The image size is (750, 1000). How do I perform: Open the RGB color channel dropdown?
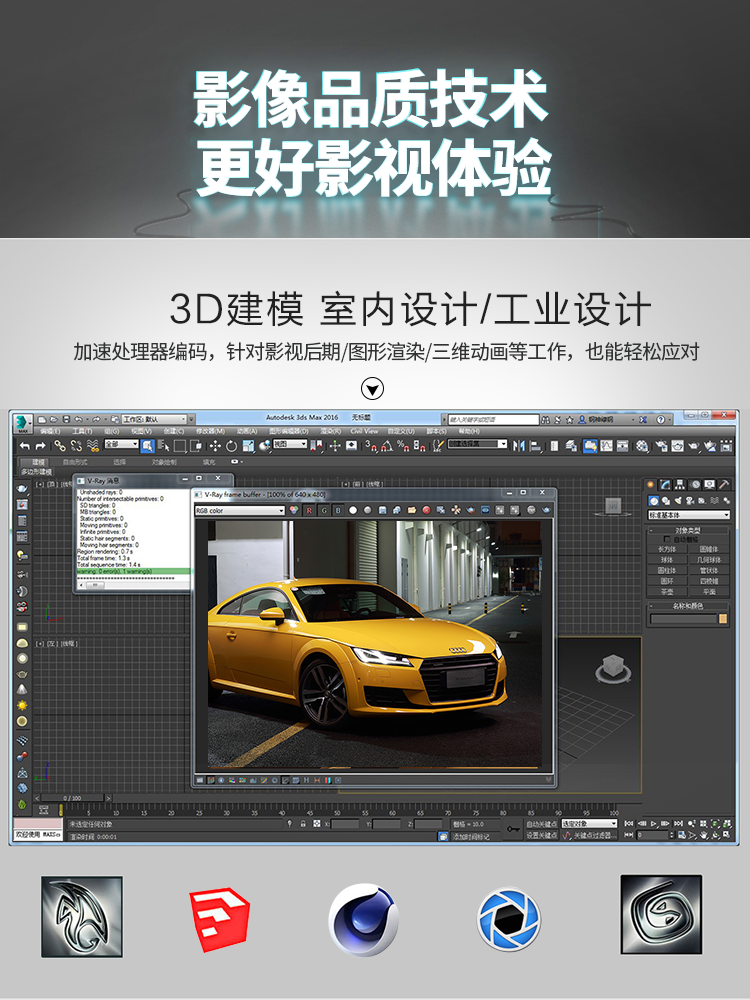pyautogui.click(x=240, y=510)
